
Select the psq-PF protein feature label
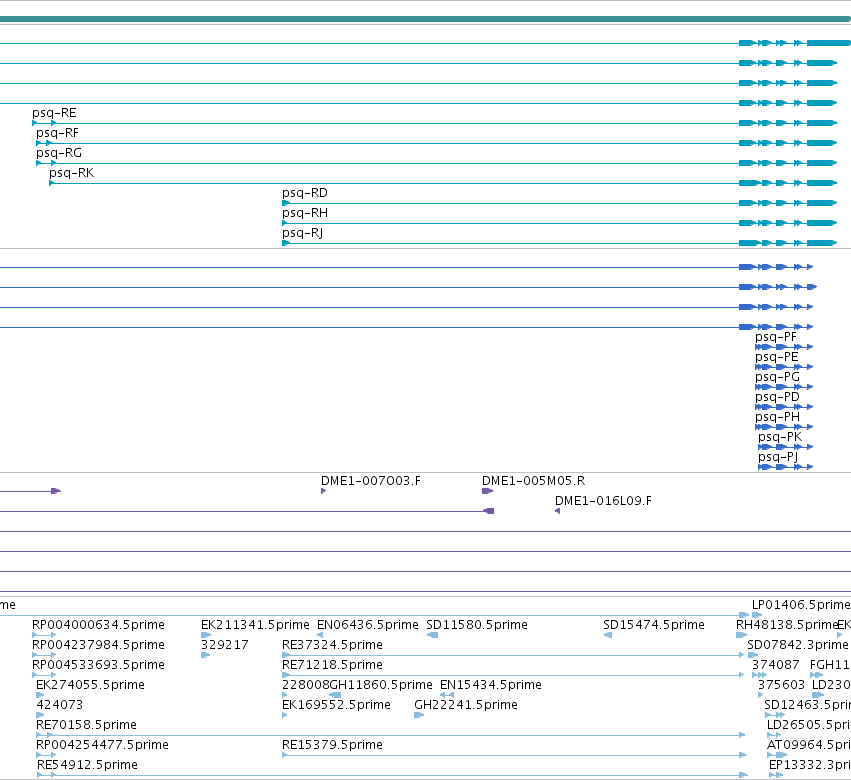(776, 337)
